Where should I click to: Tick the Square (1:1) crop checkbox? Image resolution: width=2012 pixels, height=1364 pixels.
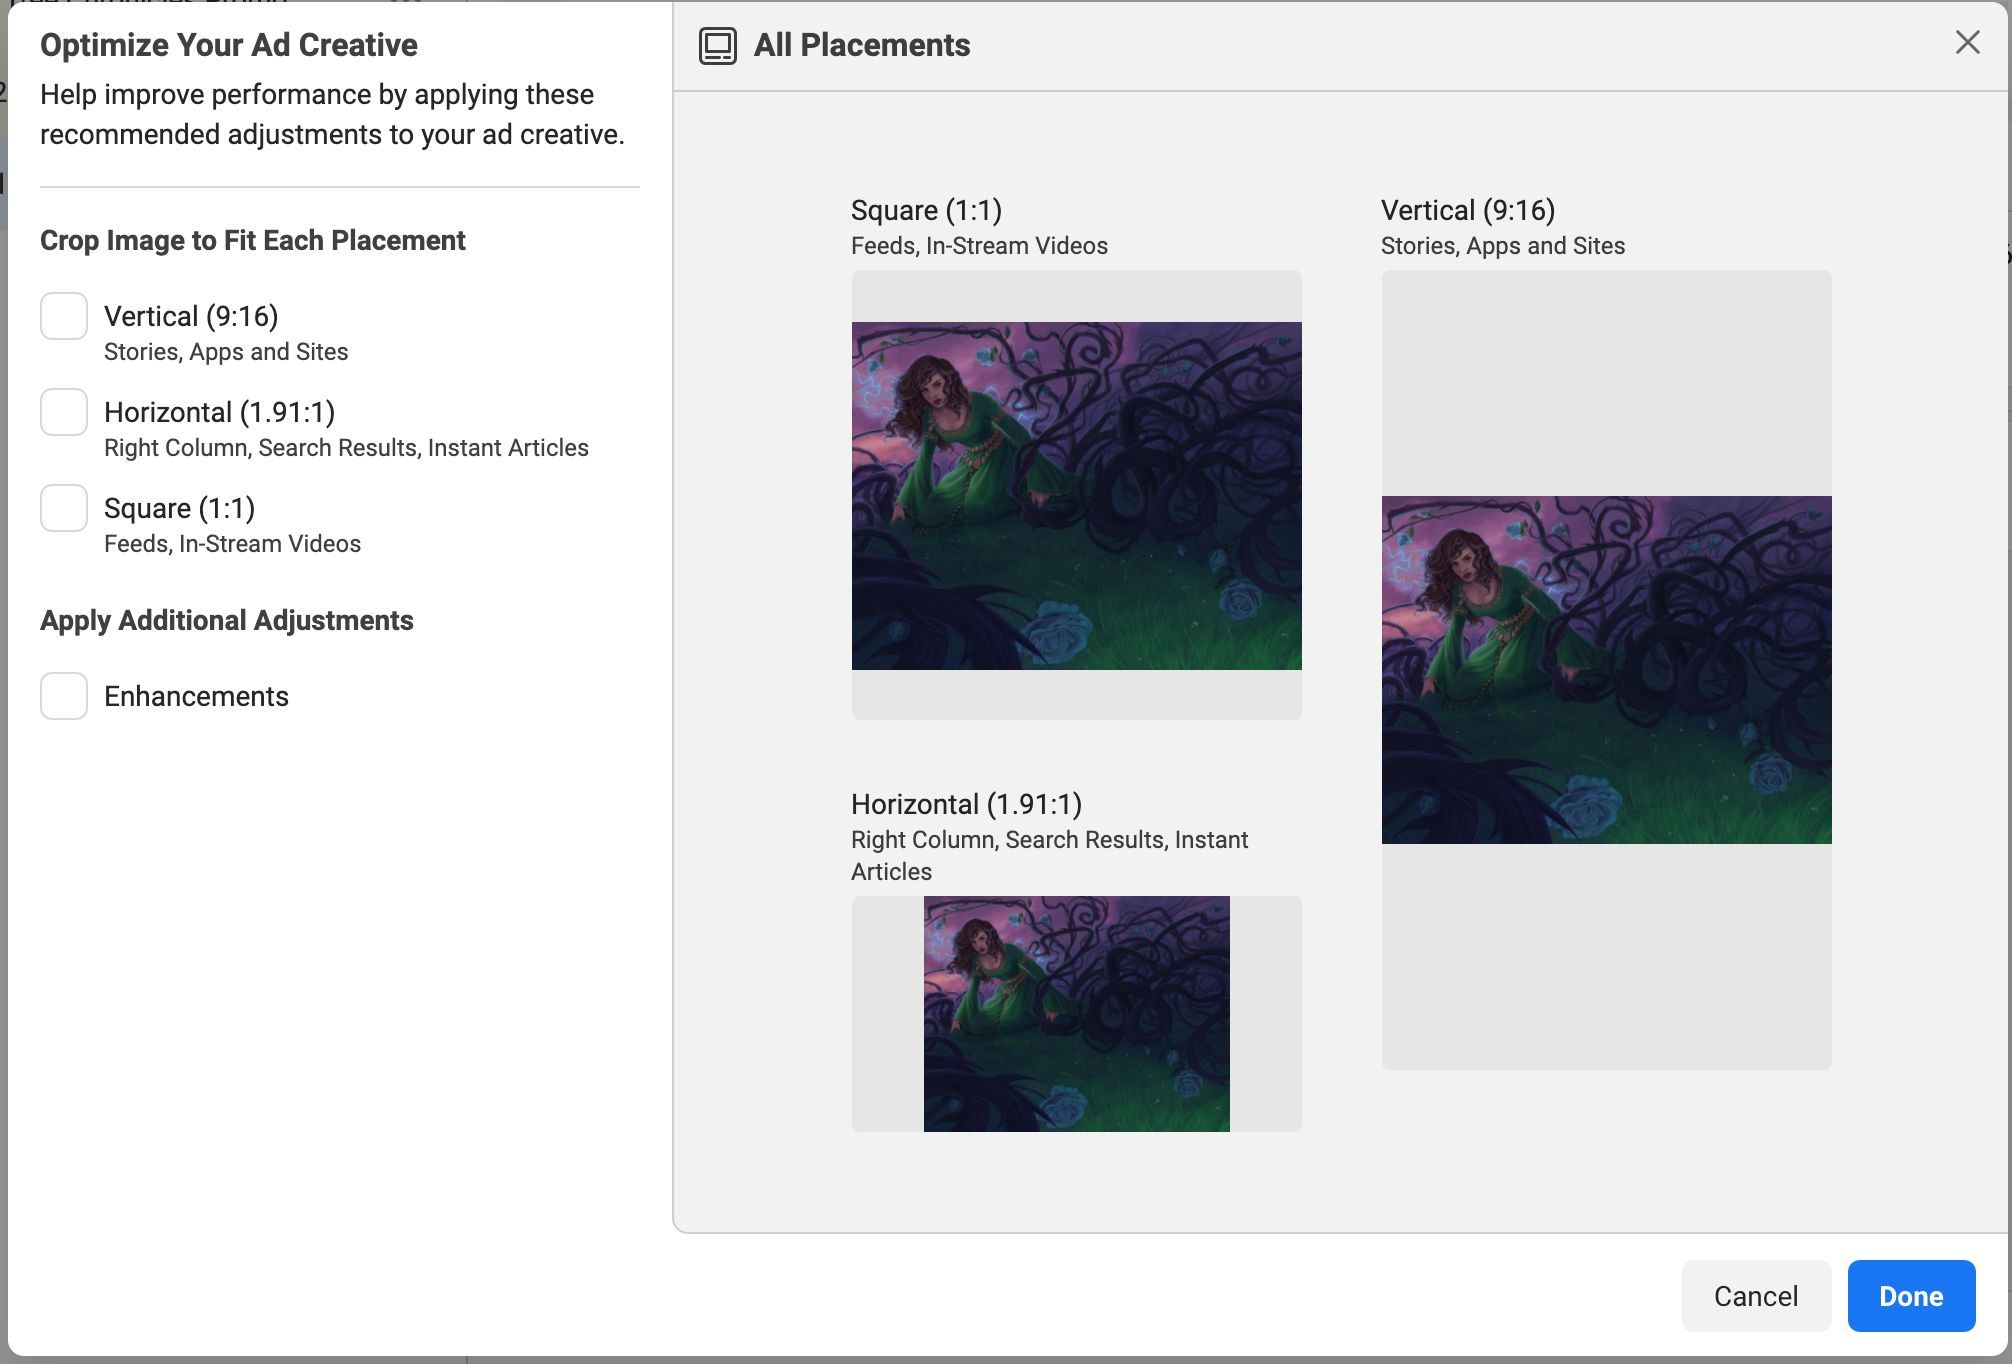(x=64, y=508)
